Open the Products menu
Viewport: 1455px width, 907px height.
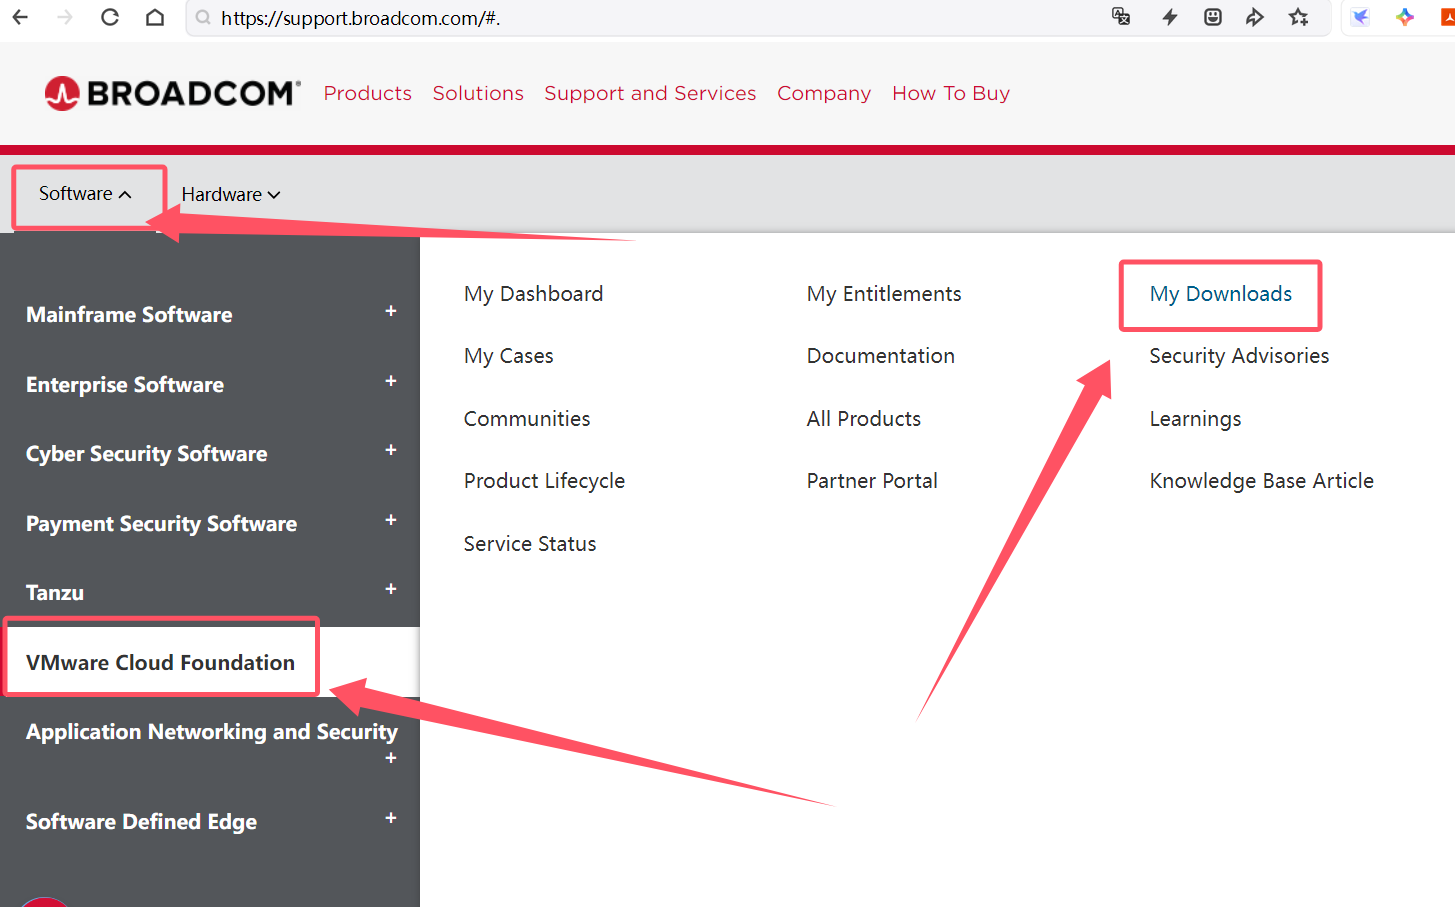coord(368,93)
